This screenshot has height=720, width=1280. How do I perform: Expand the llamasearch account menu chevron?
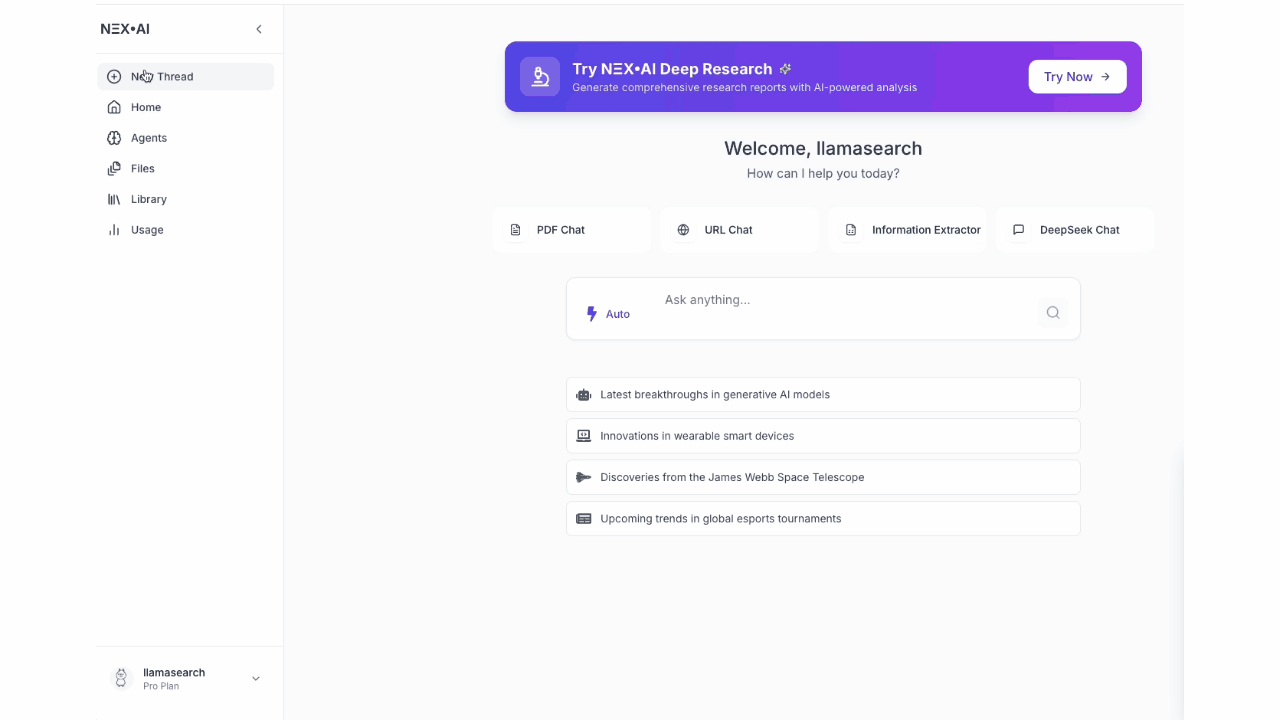(x=256, y=679)
